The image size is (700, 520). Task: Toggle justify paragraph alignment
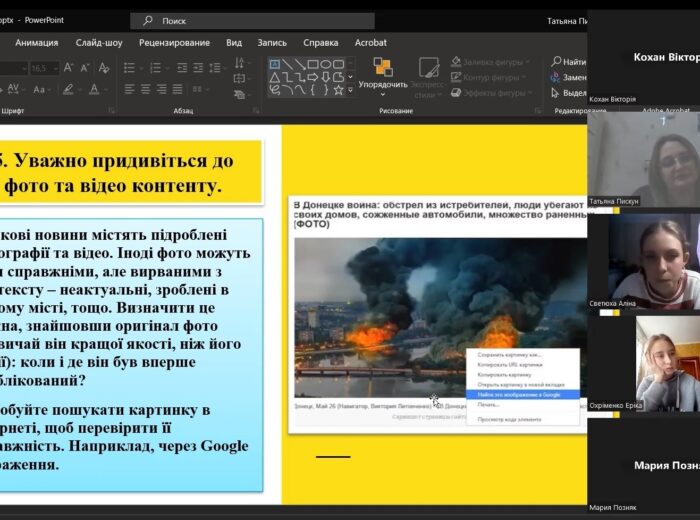[x=176, y=90]
